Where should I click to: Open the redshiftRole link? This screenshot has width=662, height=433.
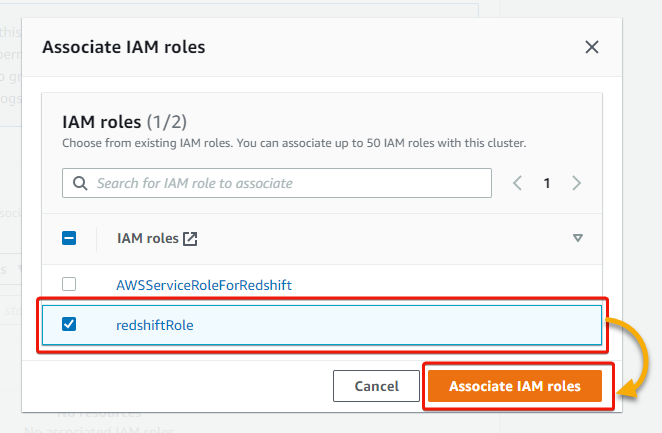pyautogui.click(x=155, y=325)
